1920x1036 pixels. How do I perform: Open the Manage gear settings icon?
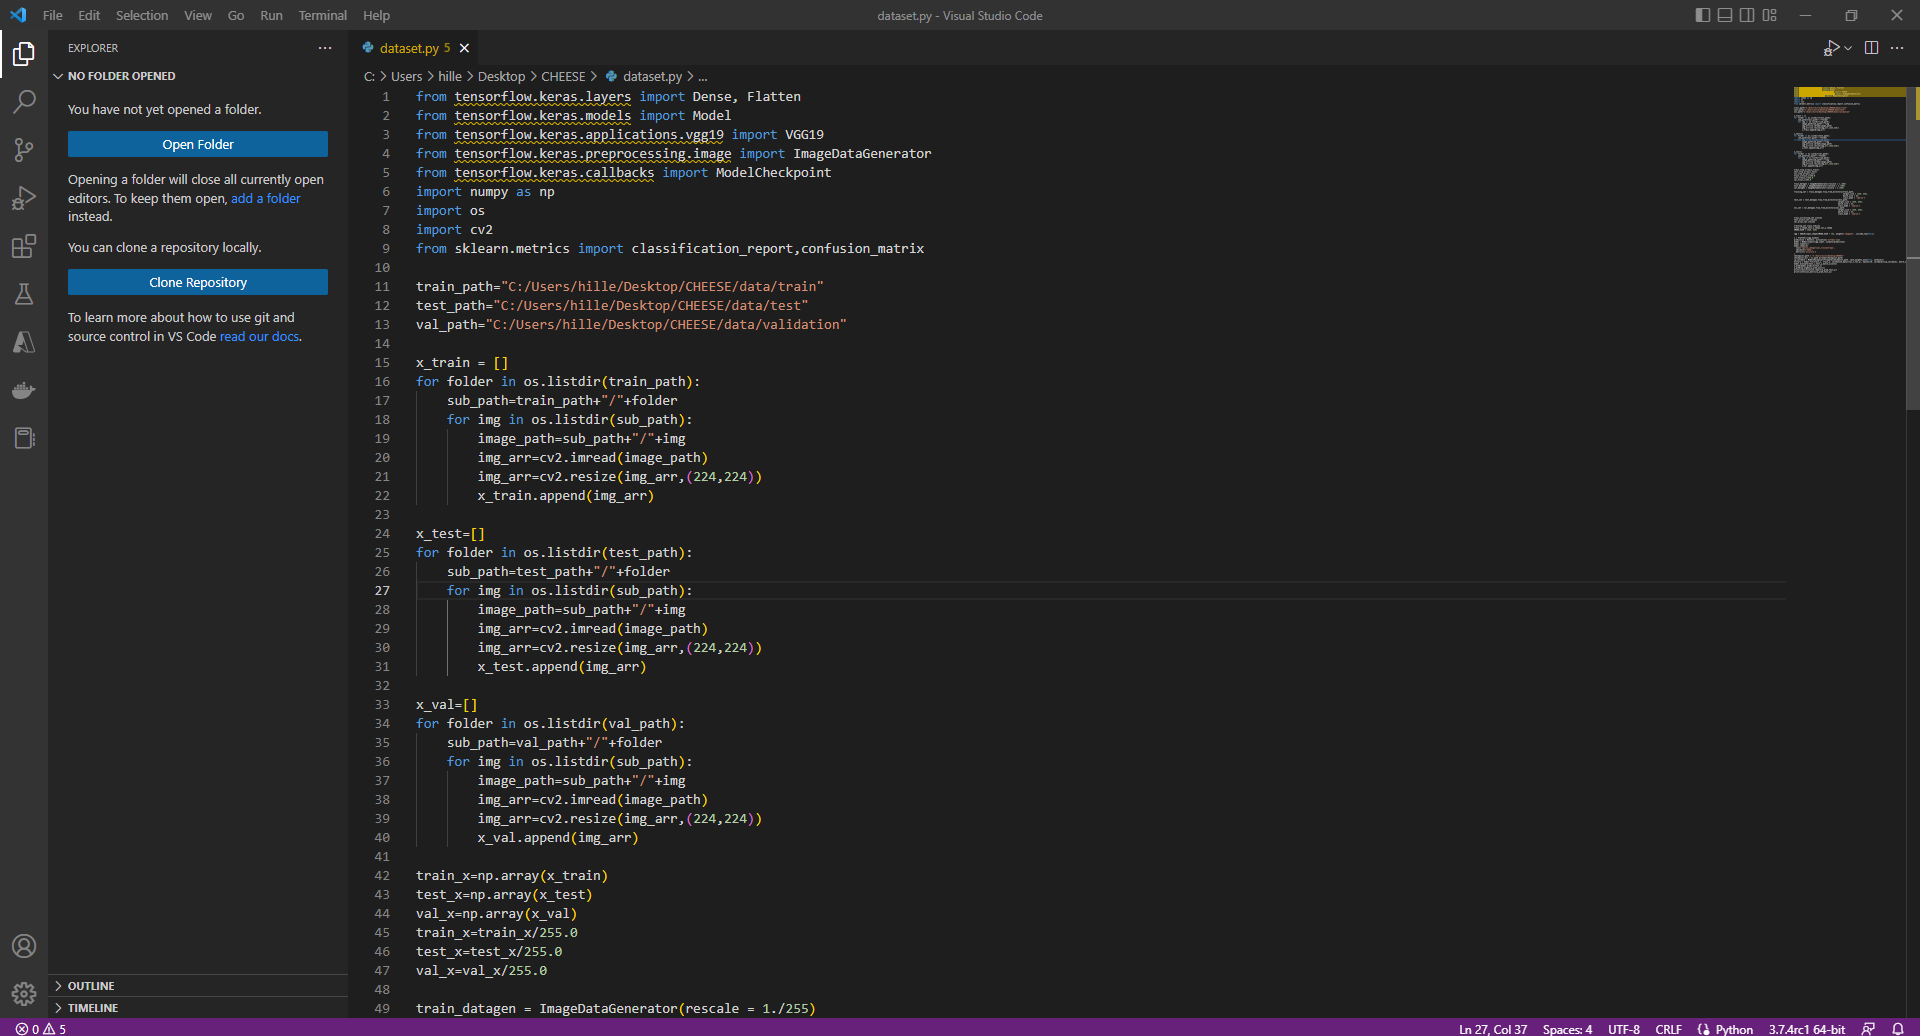(24, 994)
